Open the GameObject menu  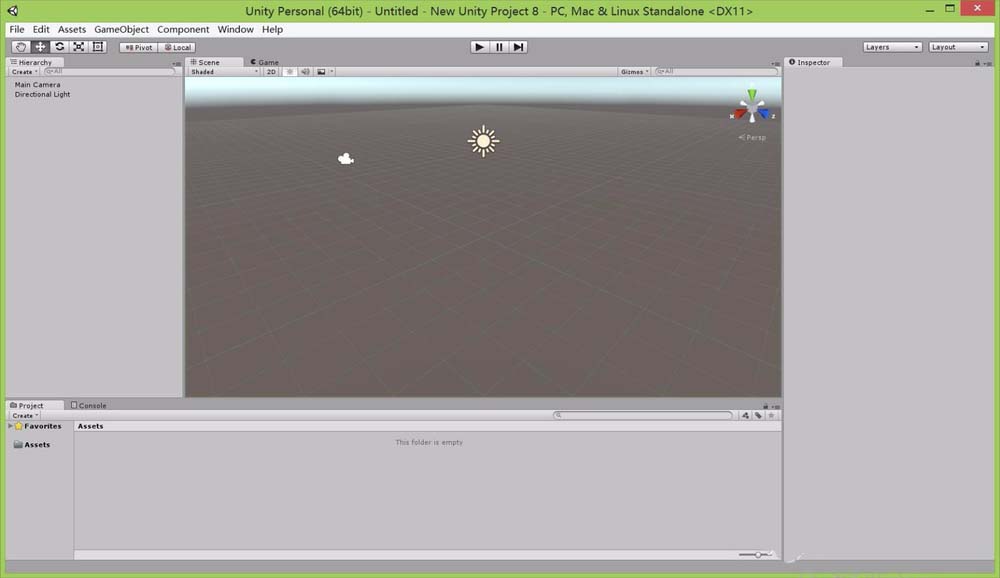121,29
